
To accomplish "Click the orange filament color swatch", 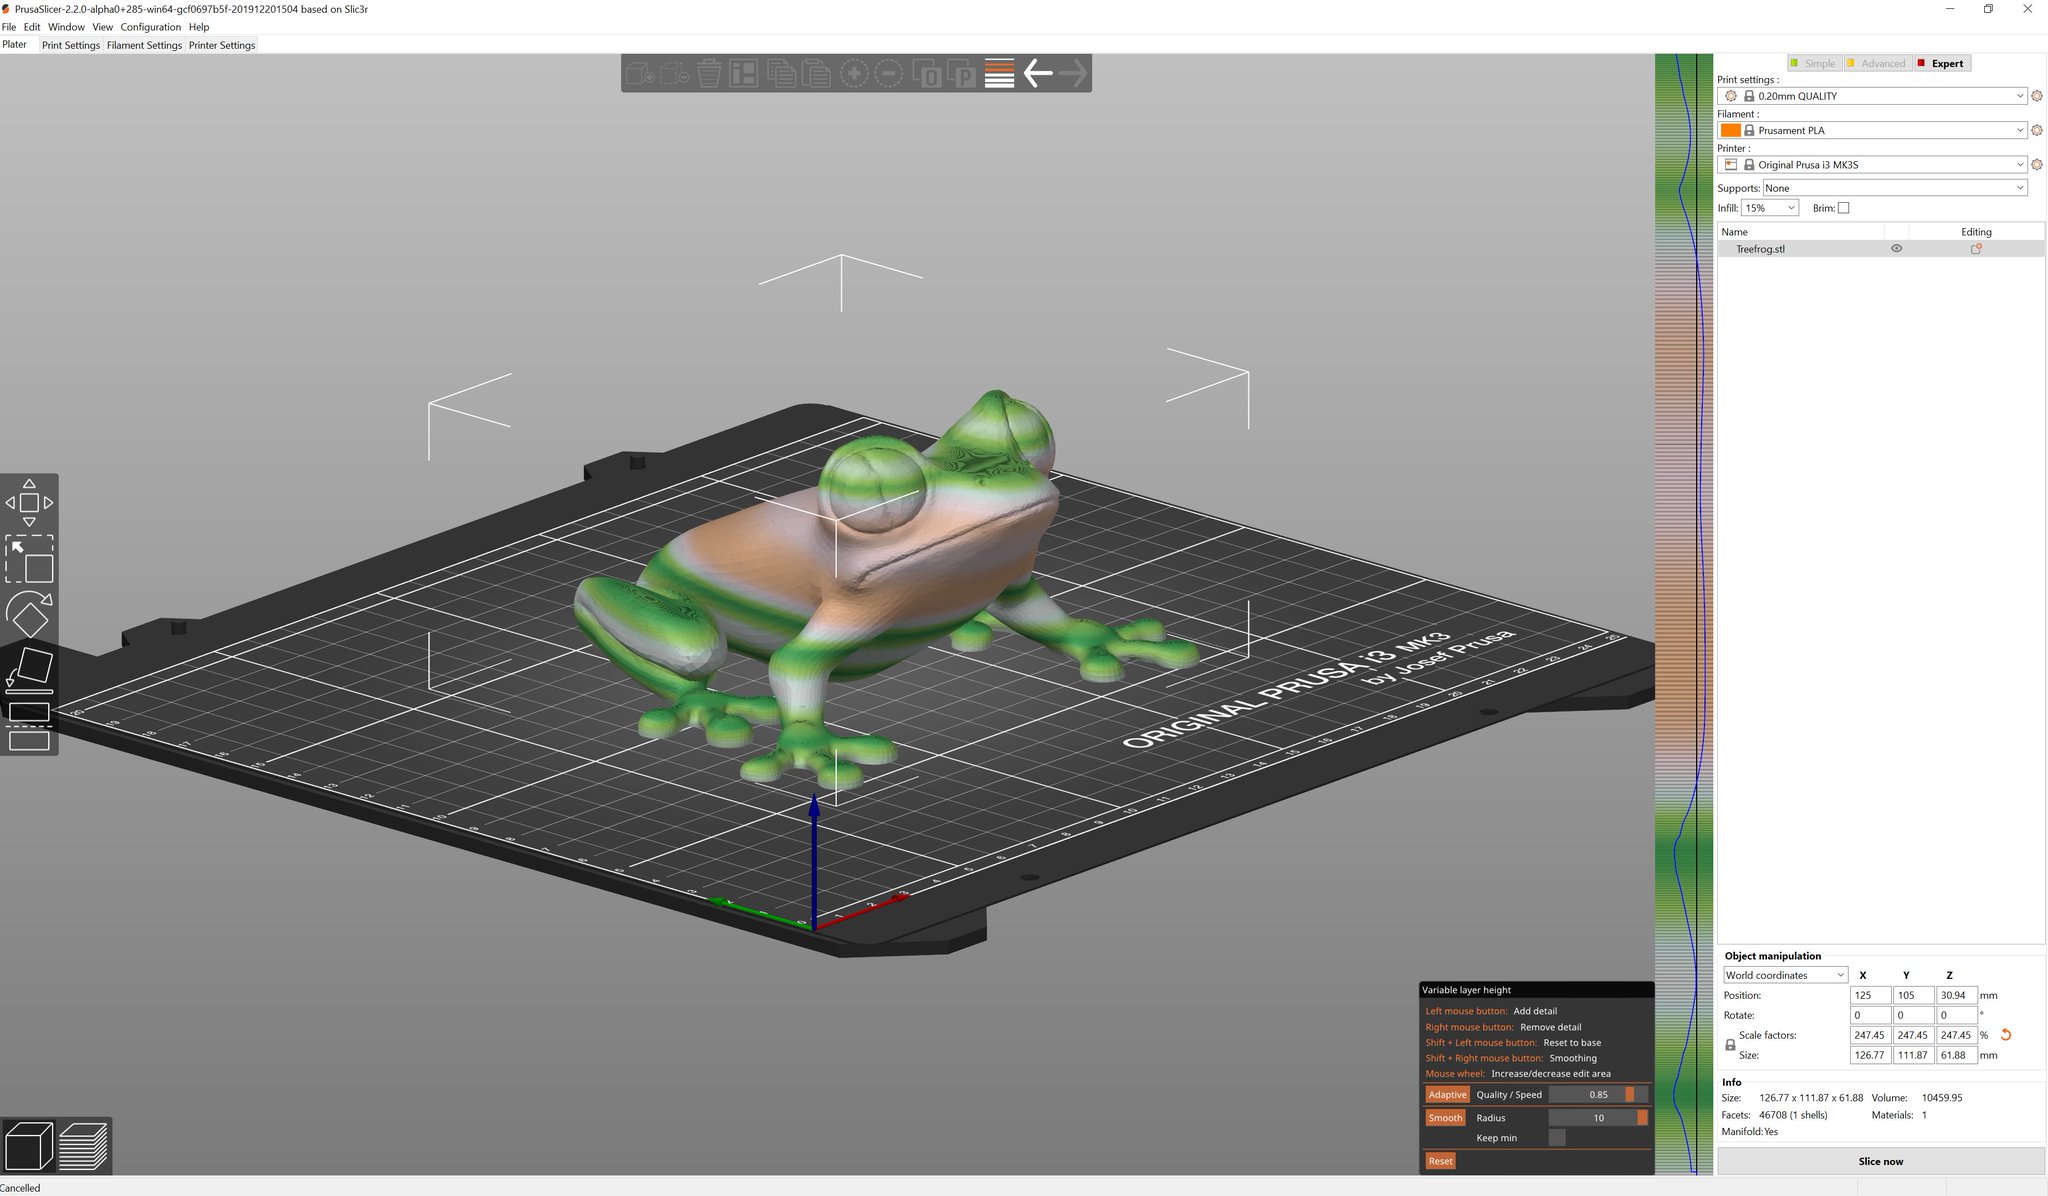I will point(1730,130).
